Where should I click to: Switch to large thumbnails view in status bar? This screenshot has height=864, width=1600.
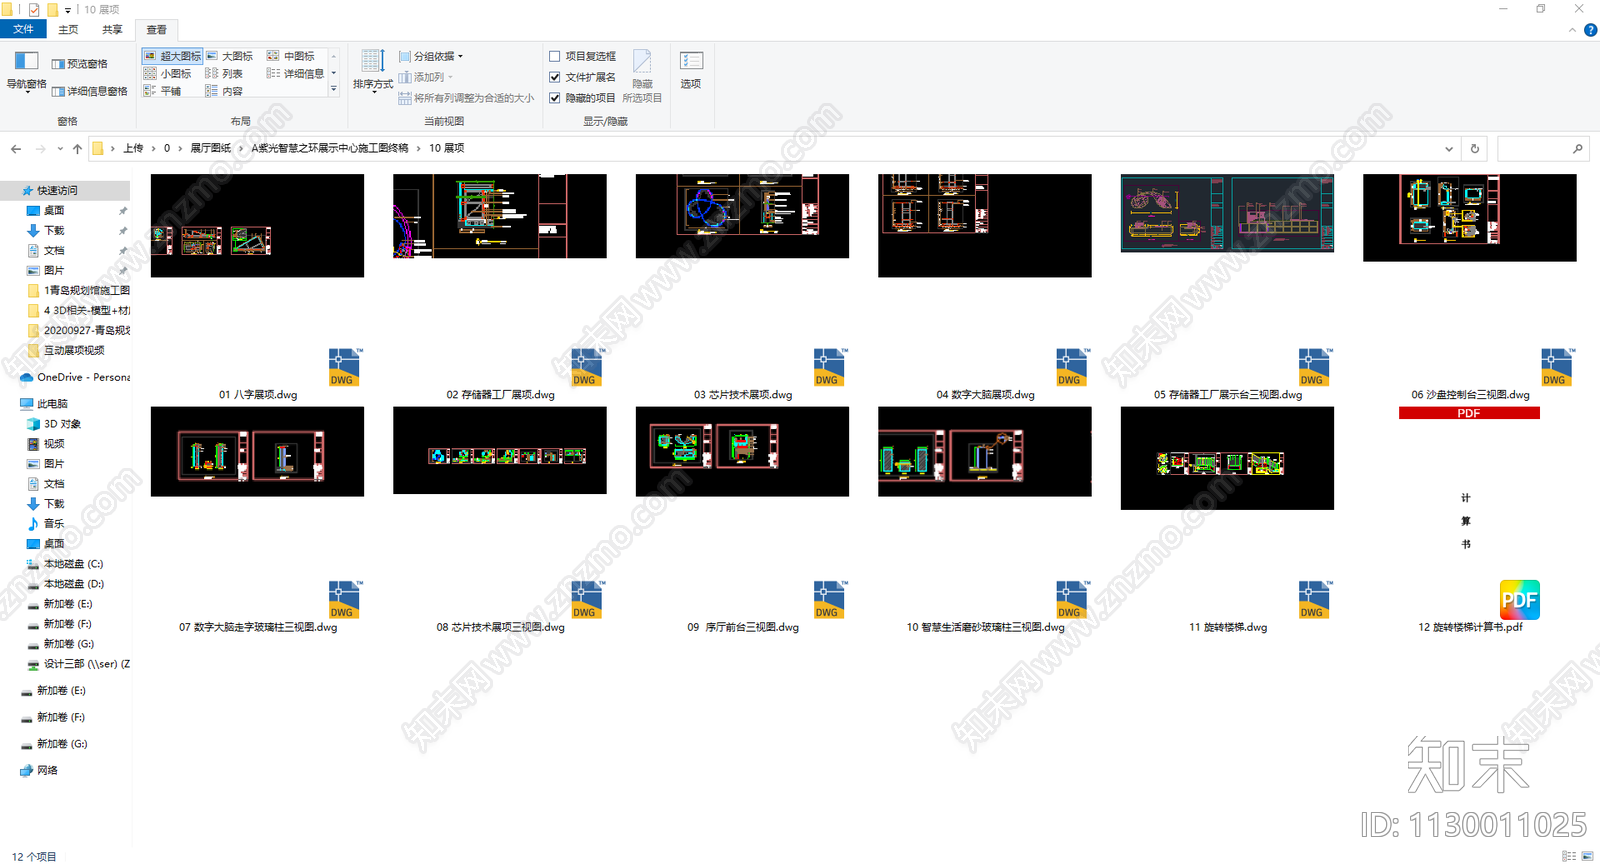(1587, 856)
